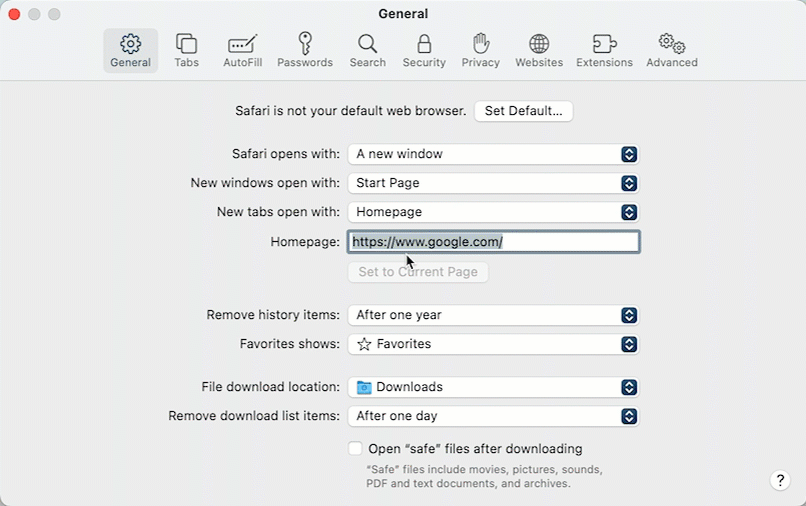Open the 'File download location' dropdown
The height and width of the screenshot is (506, 806).
[493, 387]
